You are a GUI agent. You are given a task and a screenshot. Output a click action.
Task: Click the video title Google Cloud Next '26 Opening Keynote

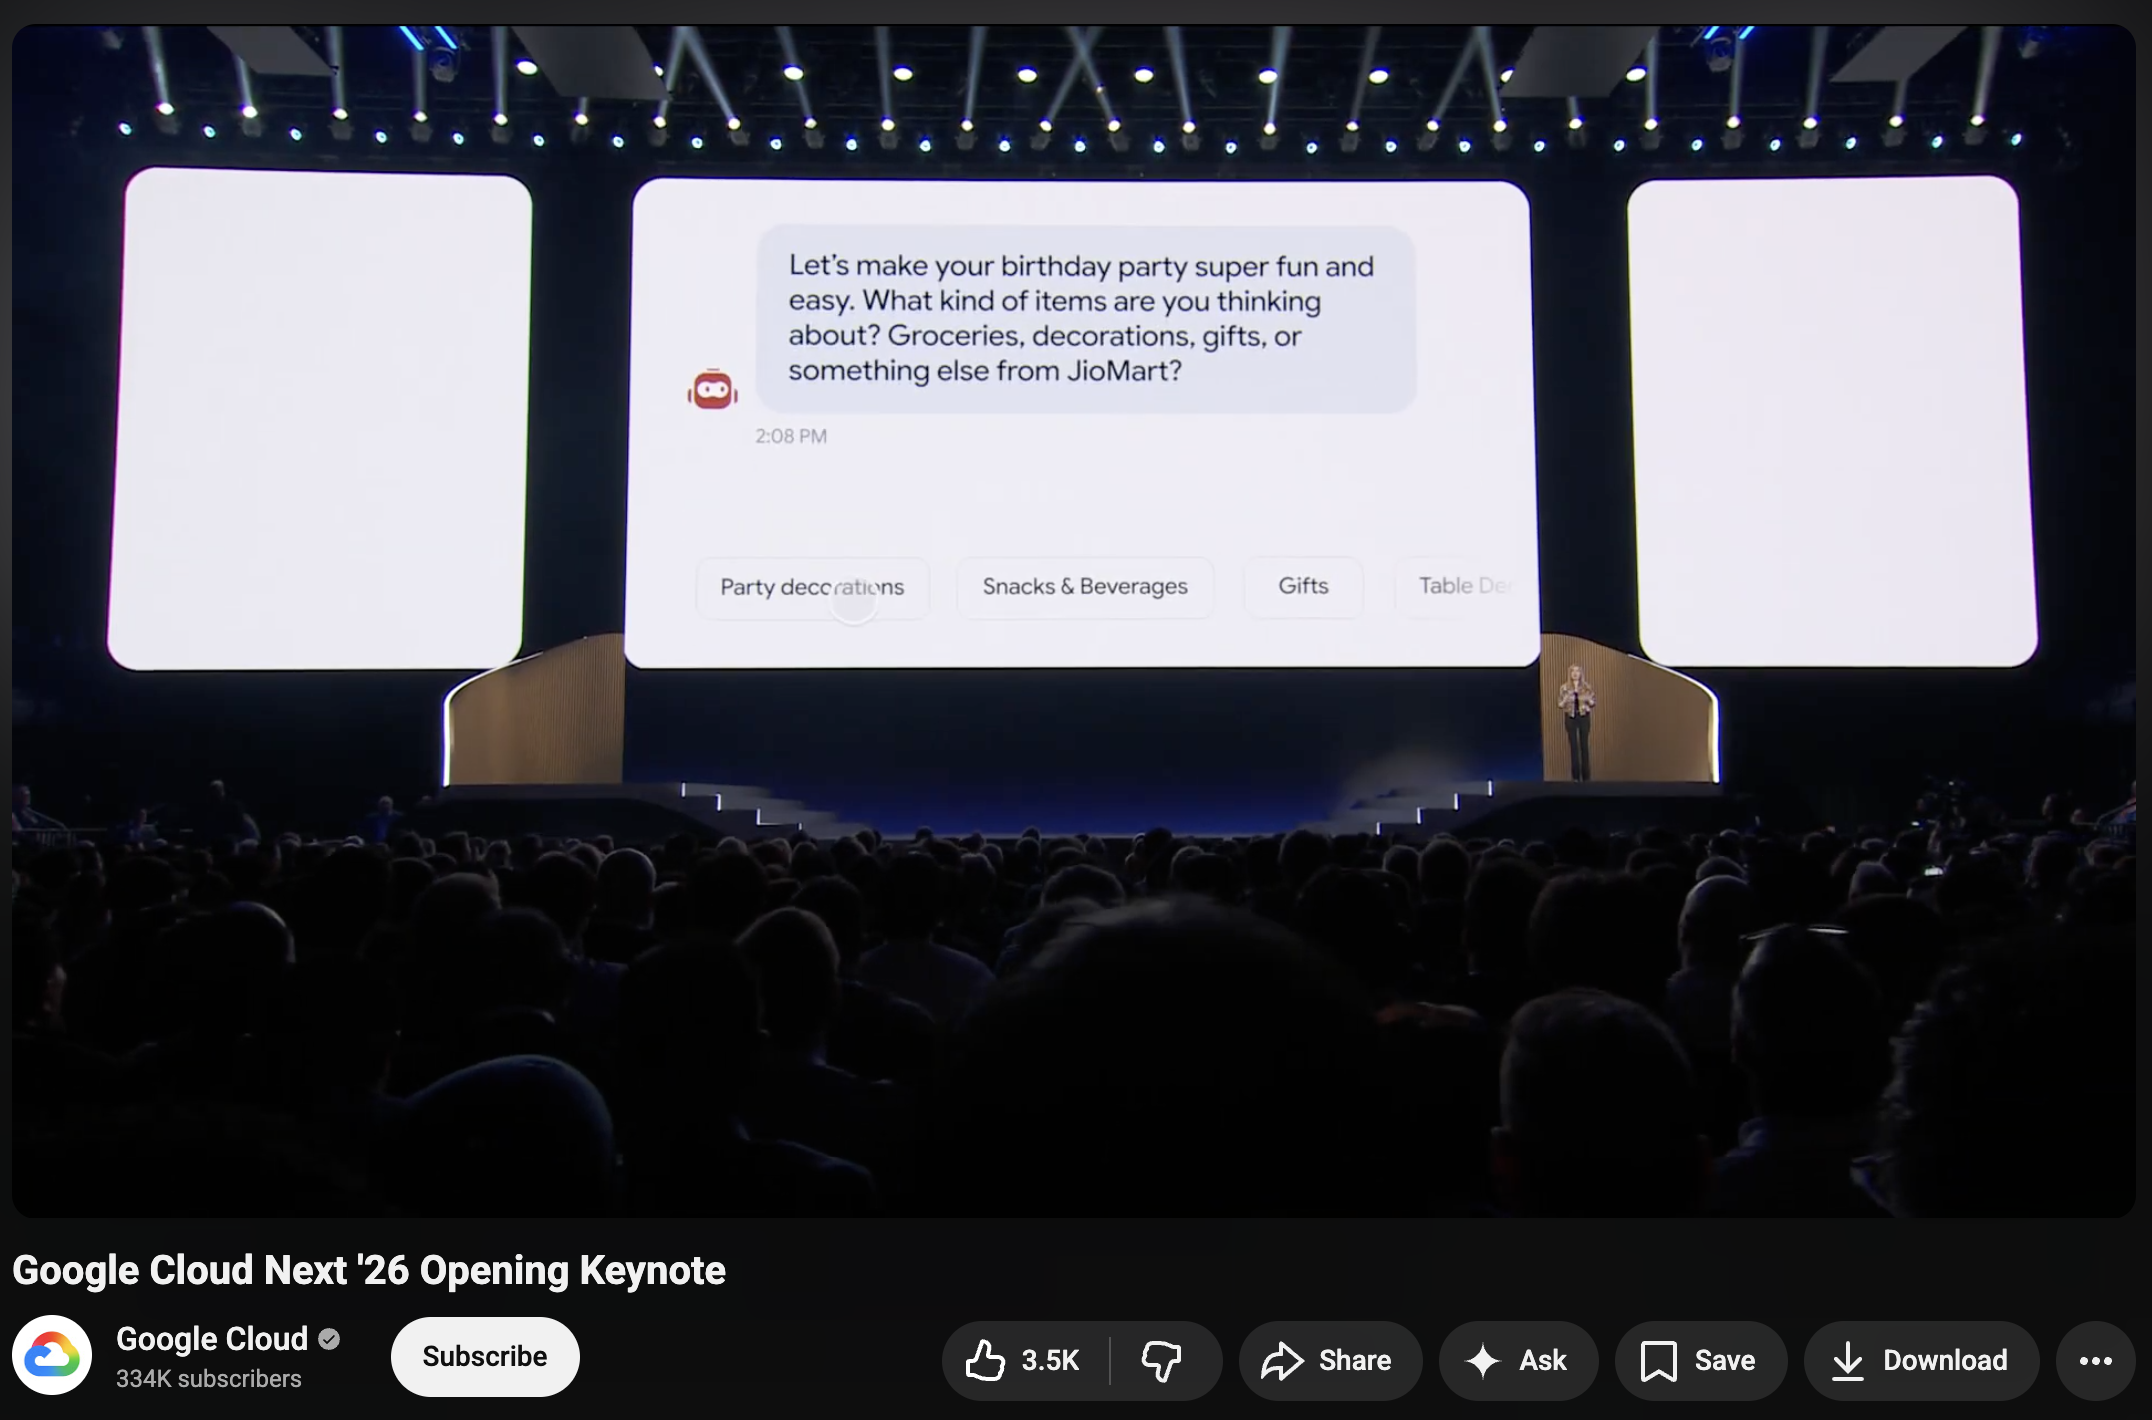pos(369,1270)
